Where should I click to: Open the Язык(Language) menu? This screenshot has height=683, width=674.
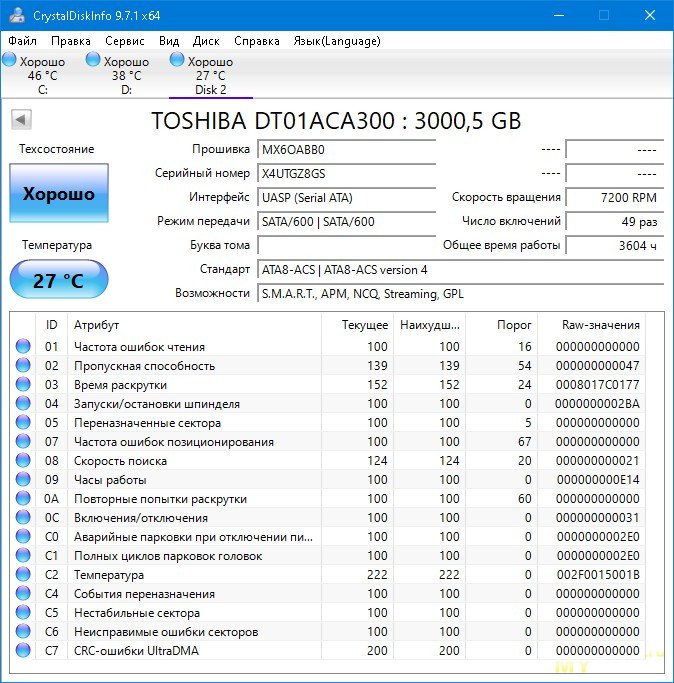pyautogui.click(x=336, y=41)
